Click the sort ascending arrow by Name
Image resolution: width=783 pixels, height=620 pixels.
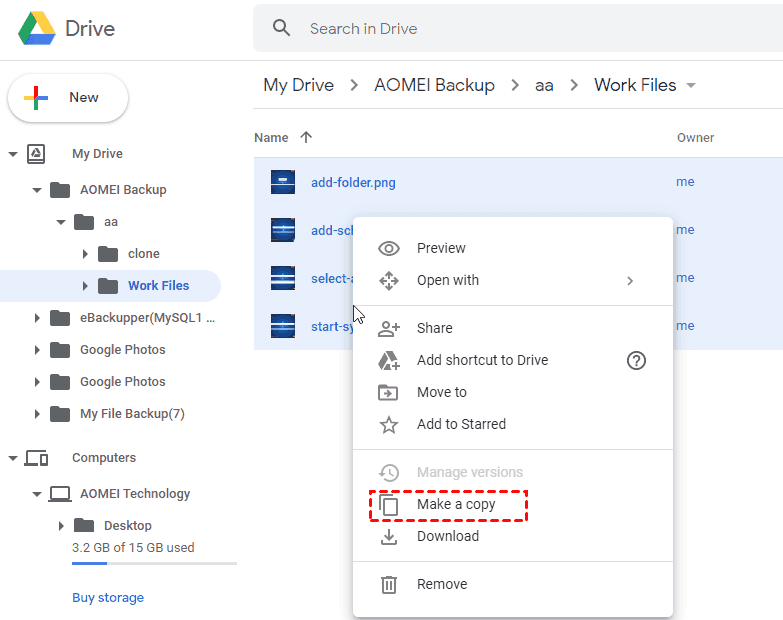pyautogui.click(x=306, y=137)
